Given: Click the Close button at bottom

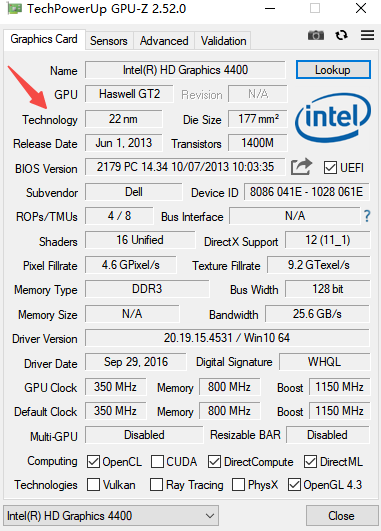Looking at the screenshot, I should [342, 516].
